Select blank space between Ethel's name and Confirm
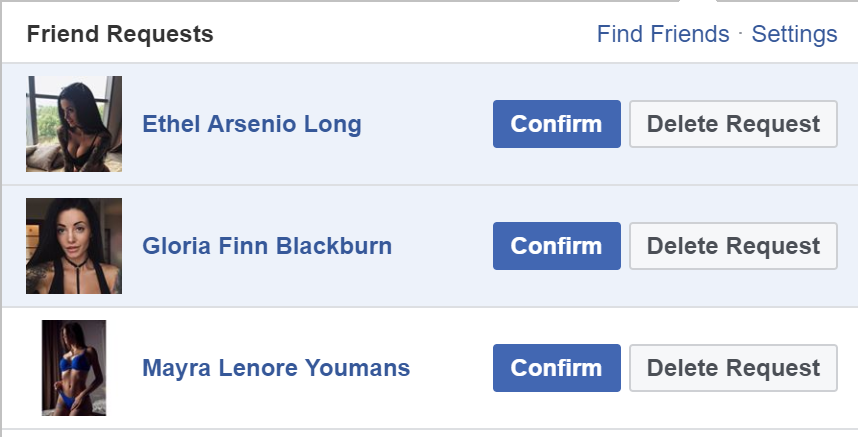This screenshot has width=858, height=437. tap(427, 124)
